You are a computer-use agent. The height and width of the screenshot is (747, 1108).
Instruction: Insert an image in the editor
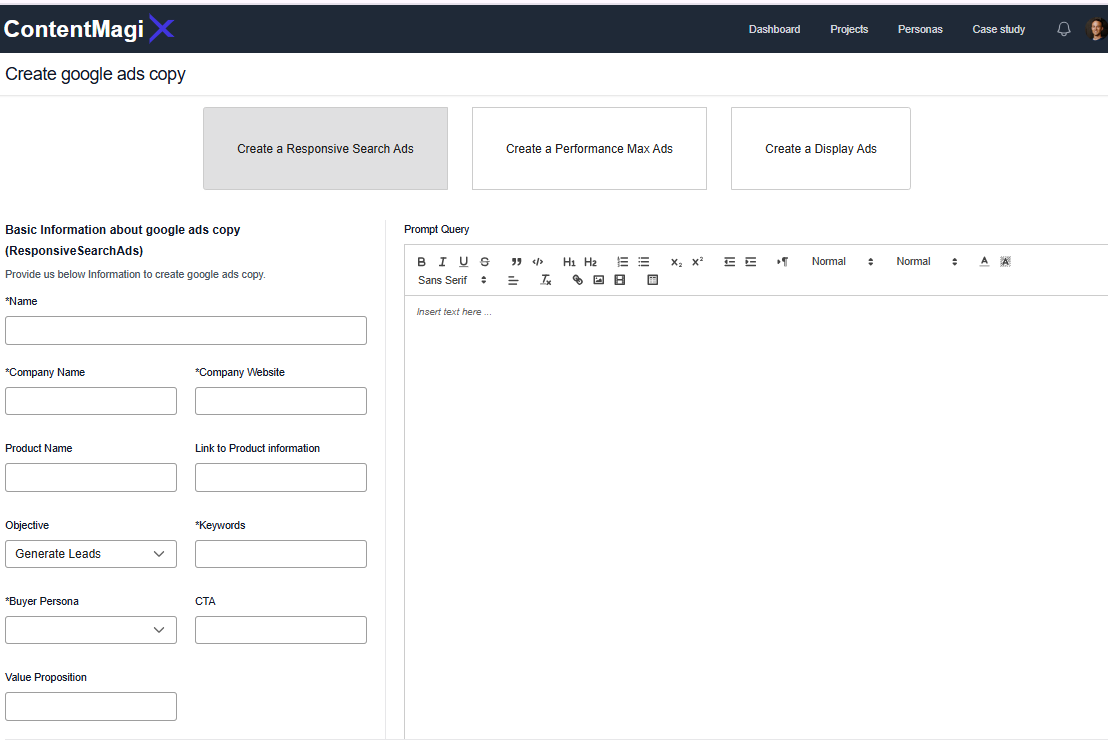pyautogui.click(x=599, y=281)
